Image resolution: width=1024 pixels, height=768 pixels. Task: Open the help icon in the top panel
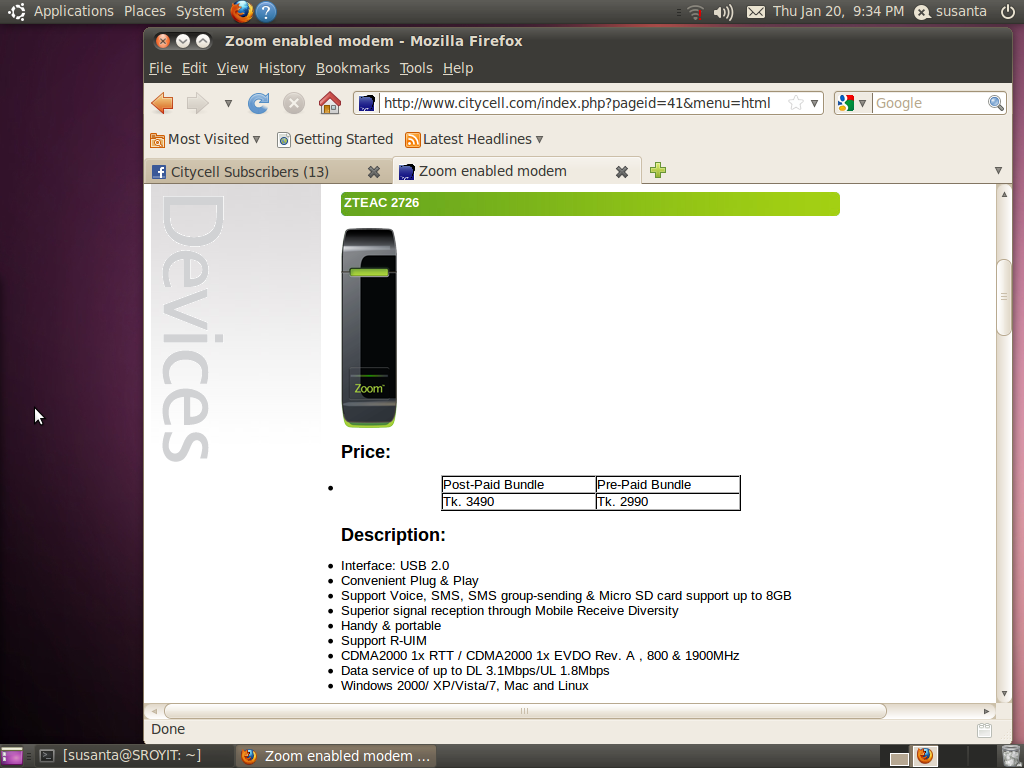(x=266, y=11)
